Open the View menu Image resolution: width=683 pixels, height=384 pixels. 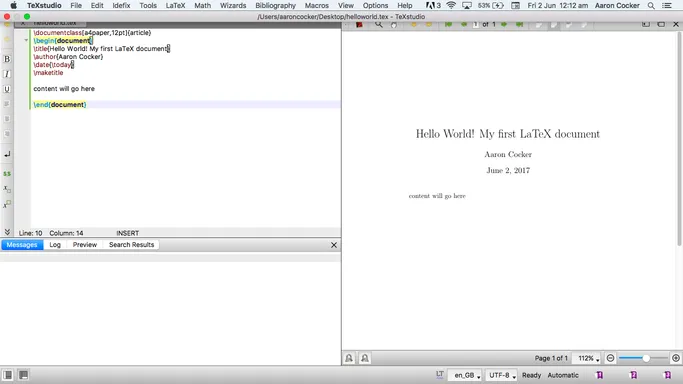346,5
